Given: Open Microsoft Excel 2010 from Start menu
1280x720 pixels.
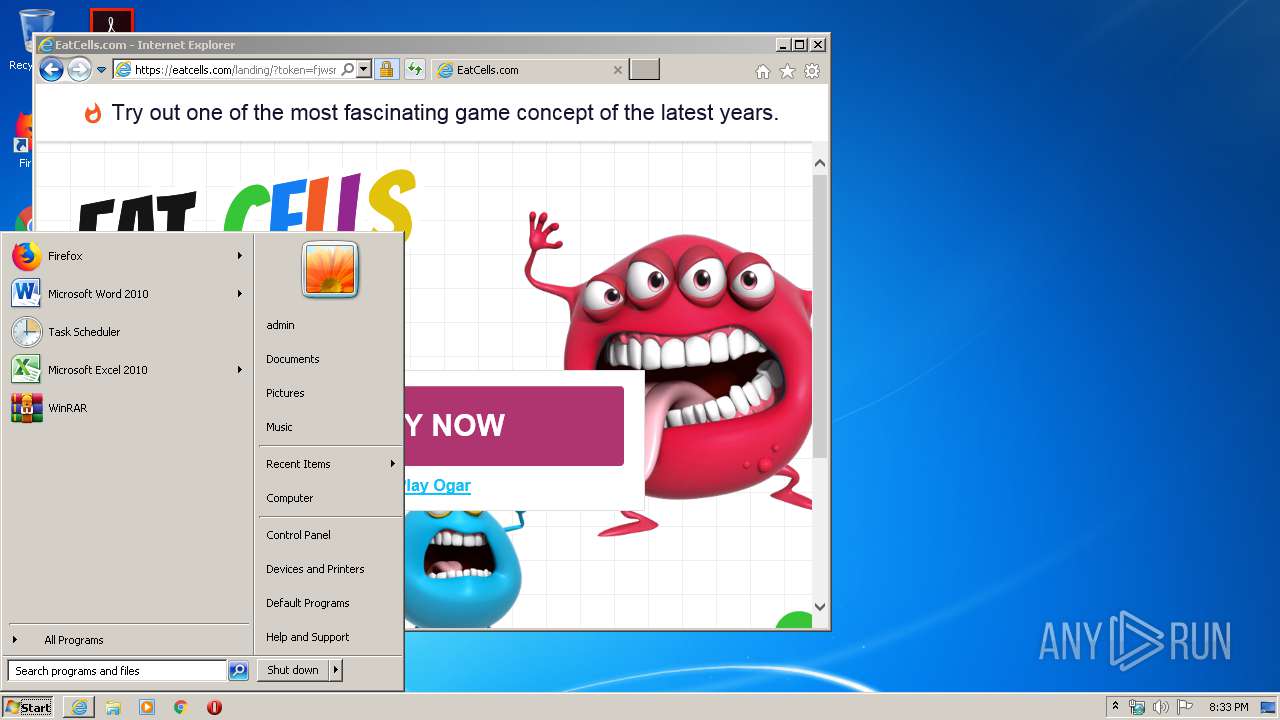Looking at the screenshot, I should 127,370.
